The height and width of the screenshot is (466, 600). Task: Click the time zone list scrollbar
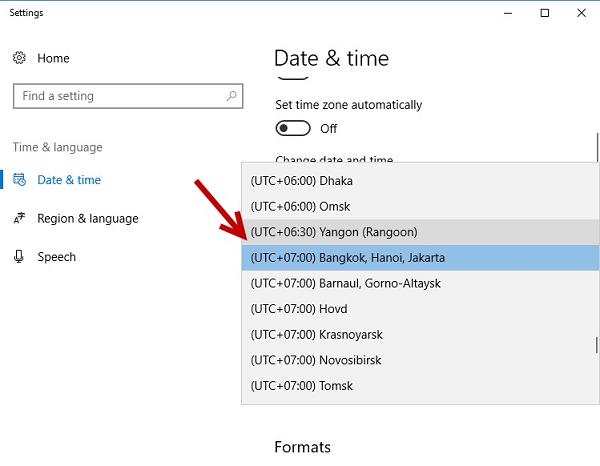(x=597, y=345)
